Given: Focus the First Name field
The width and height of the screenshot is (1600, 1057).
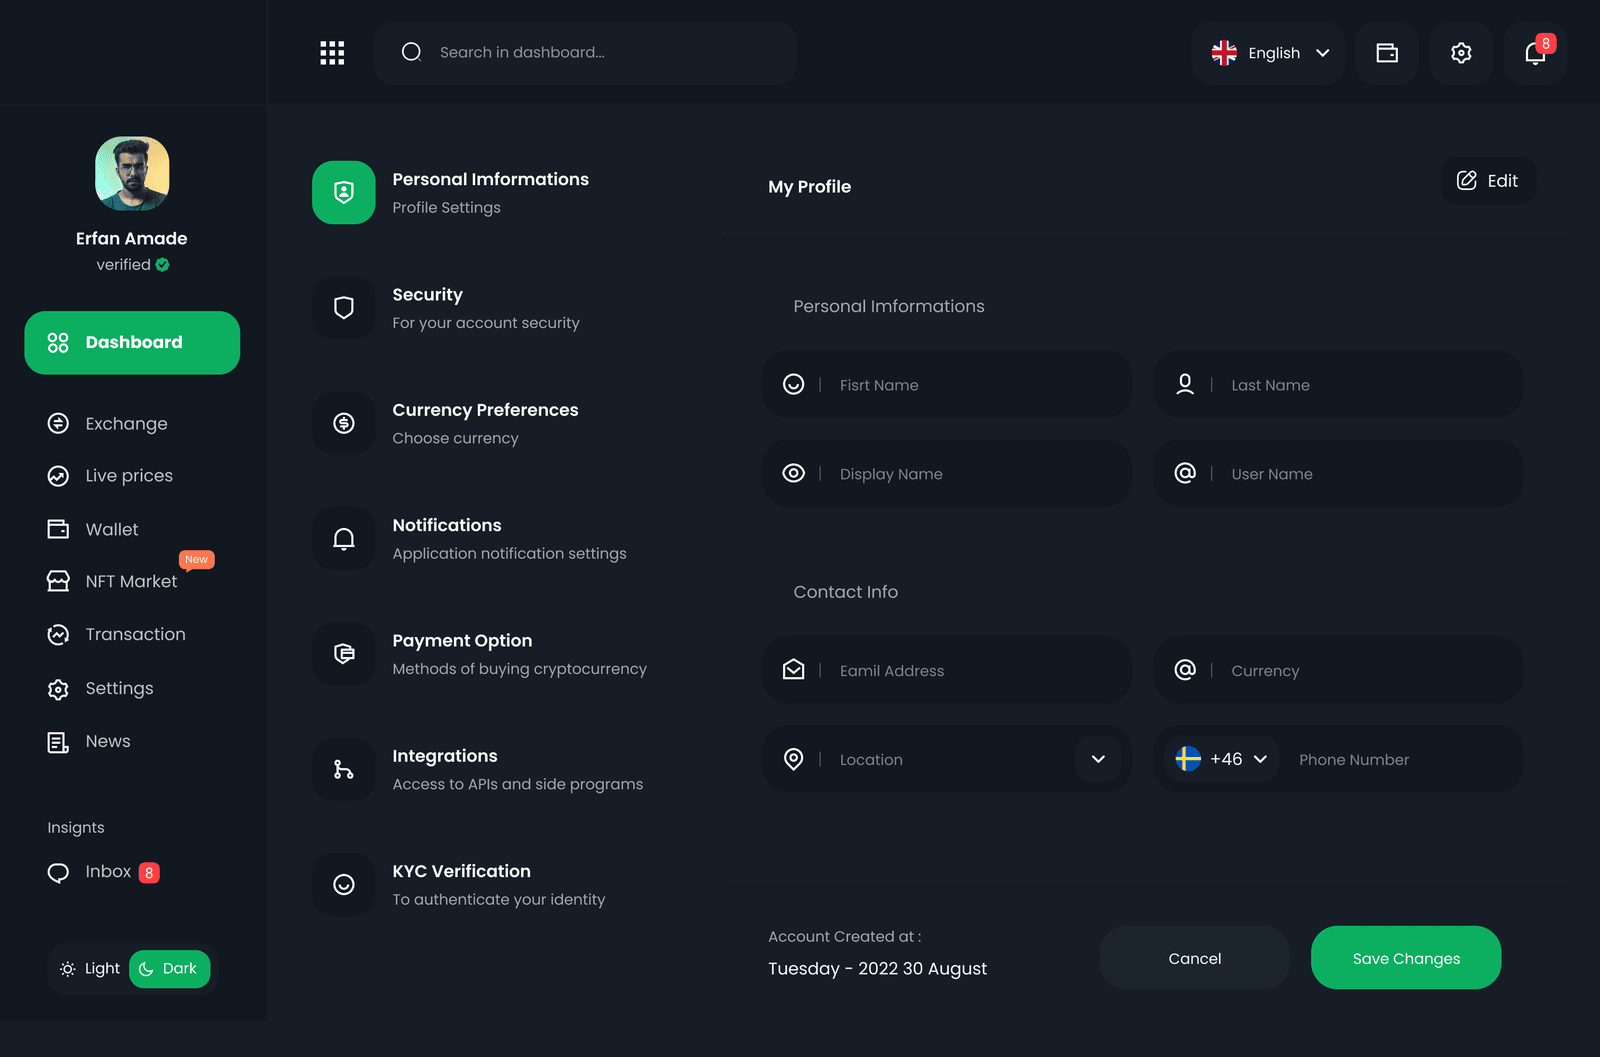Looking at the screenshot, I should click(947, 384).
